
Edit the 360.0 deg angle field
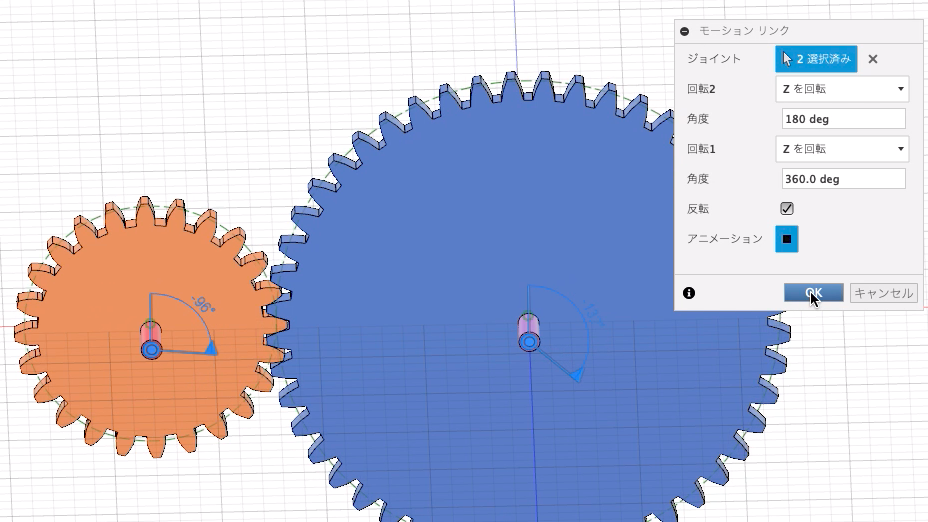point(843,179)
